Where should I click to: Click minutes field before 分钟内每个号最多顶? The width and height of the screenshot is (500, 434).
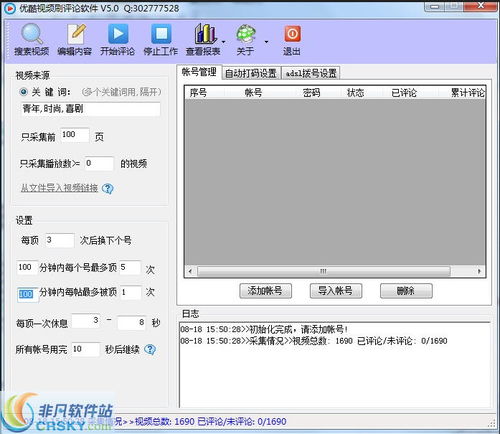click(x=27, y=268)
